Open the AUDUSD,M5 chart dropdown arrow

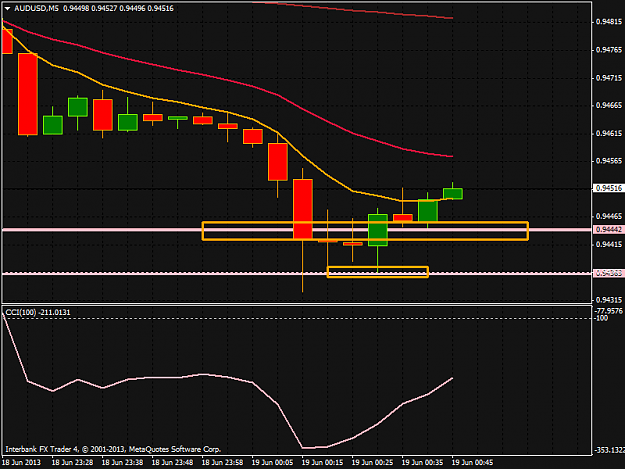(7, 8)
